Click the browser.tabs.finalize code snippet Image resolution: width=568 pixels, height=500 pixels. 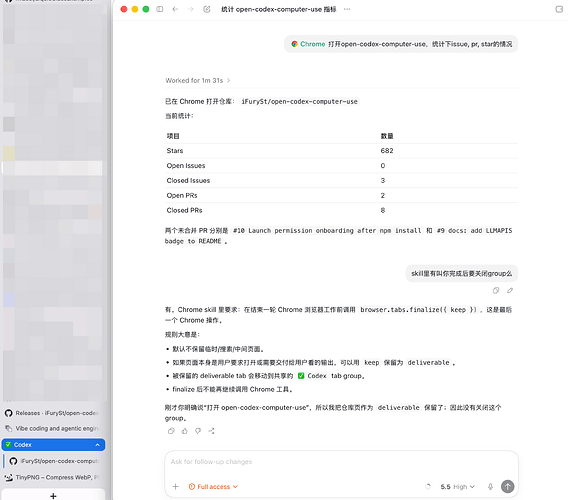(x=418, y=310)
